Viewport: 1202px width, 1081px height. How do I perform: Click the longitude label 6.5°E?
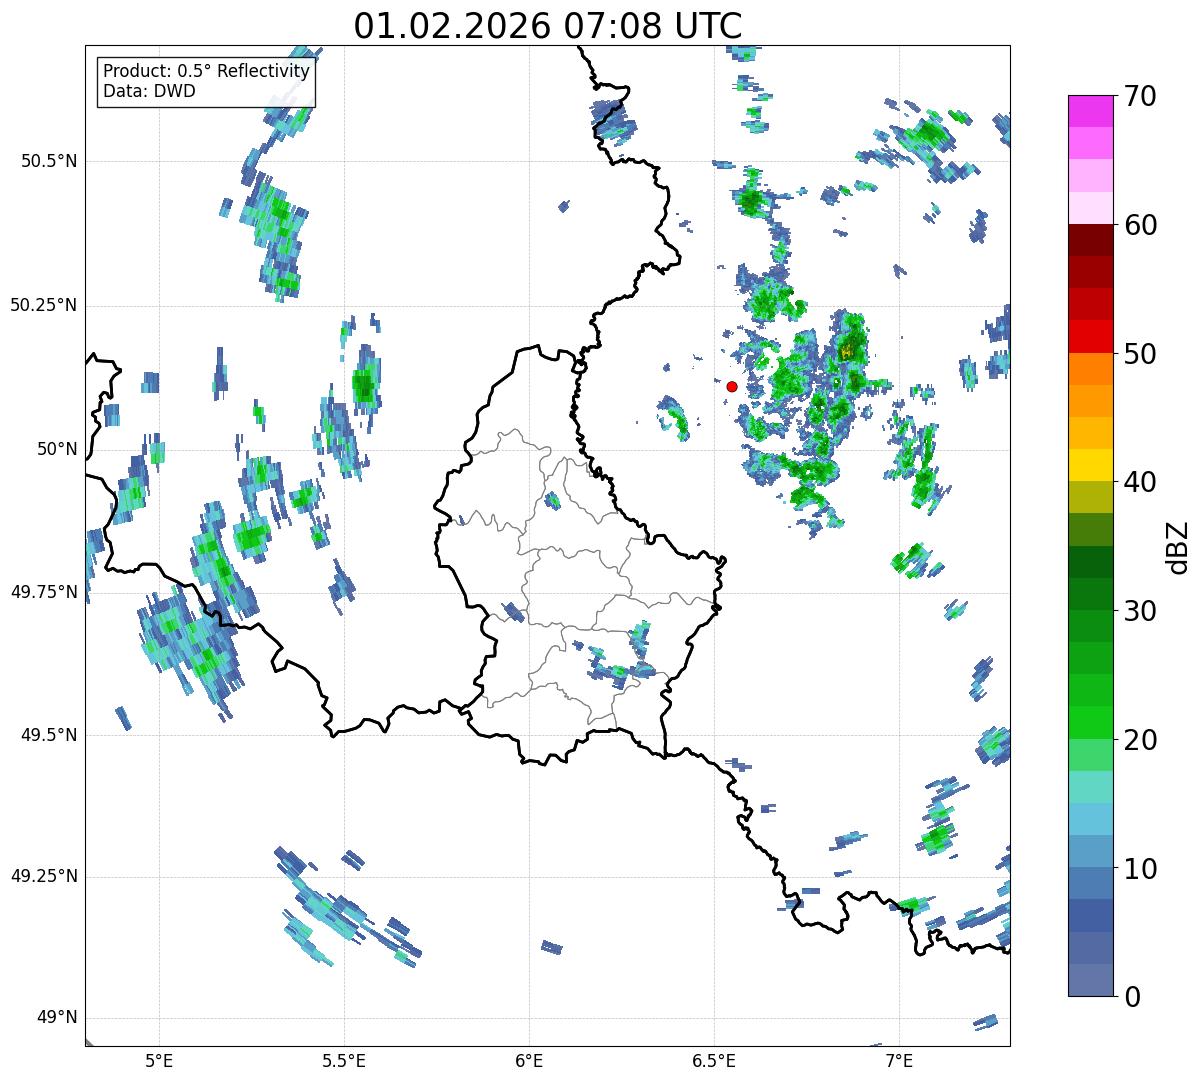[x=714, y=1060]
